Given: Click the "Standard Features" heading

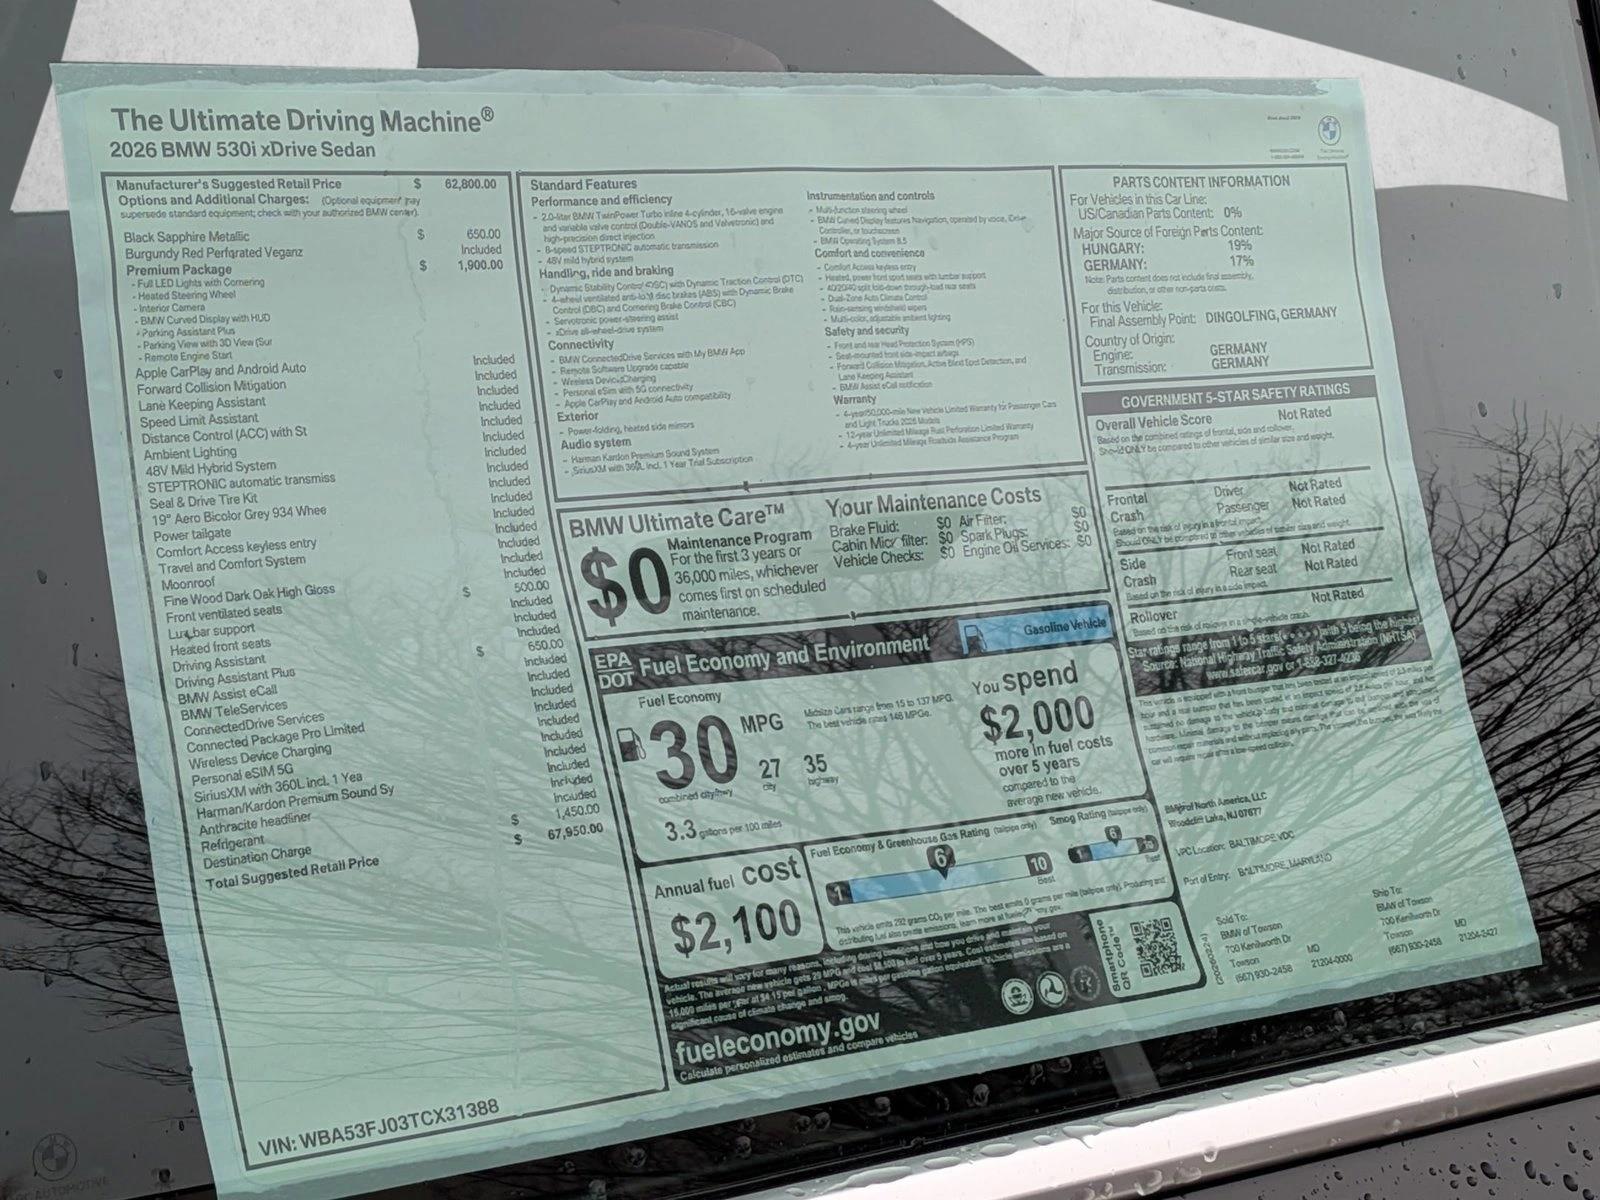Looking at the screenshot, I should (583, 184).
